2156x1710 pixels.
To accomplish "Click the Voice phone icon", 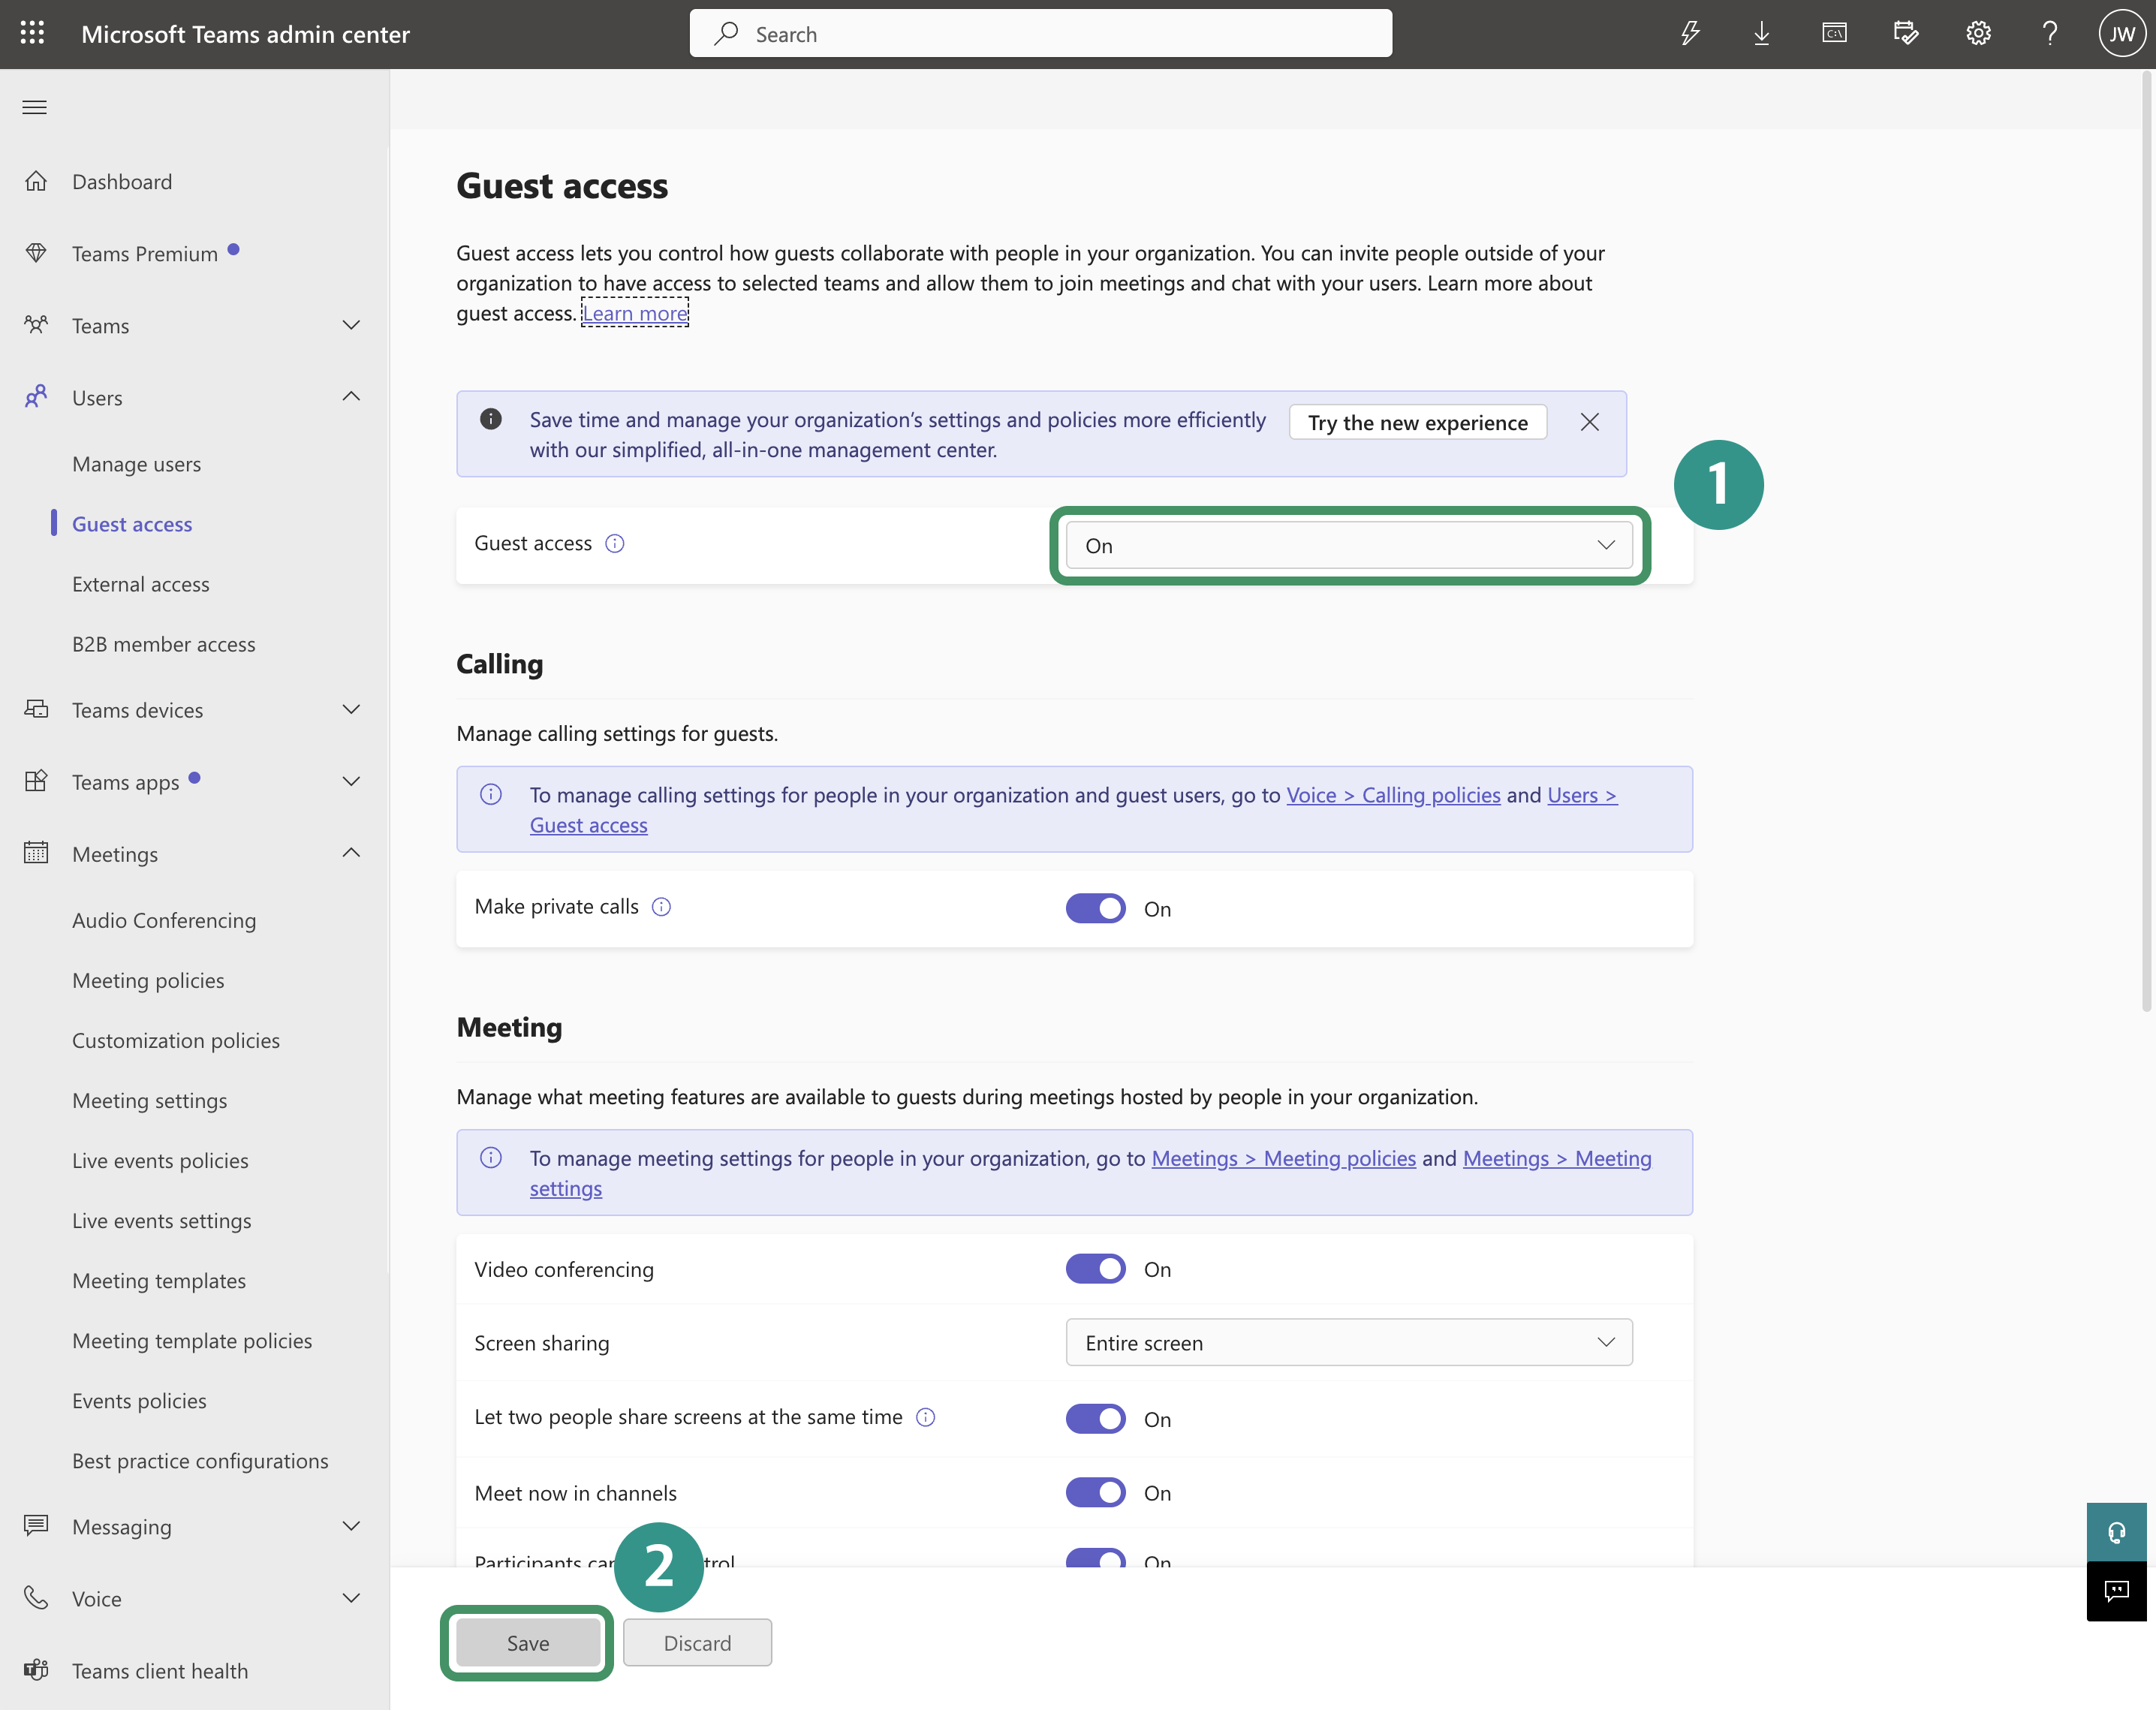I will point(36,1598).
